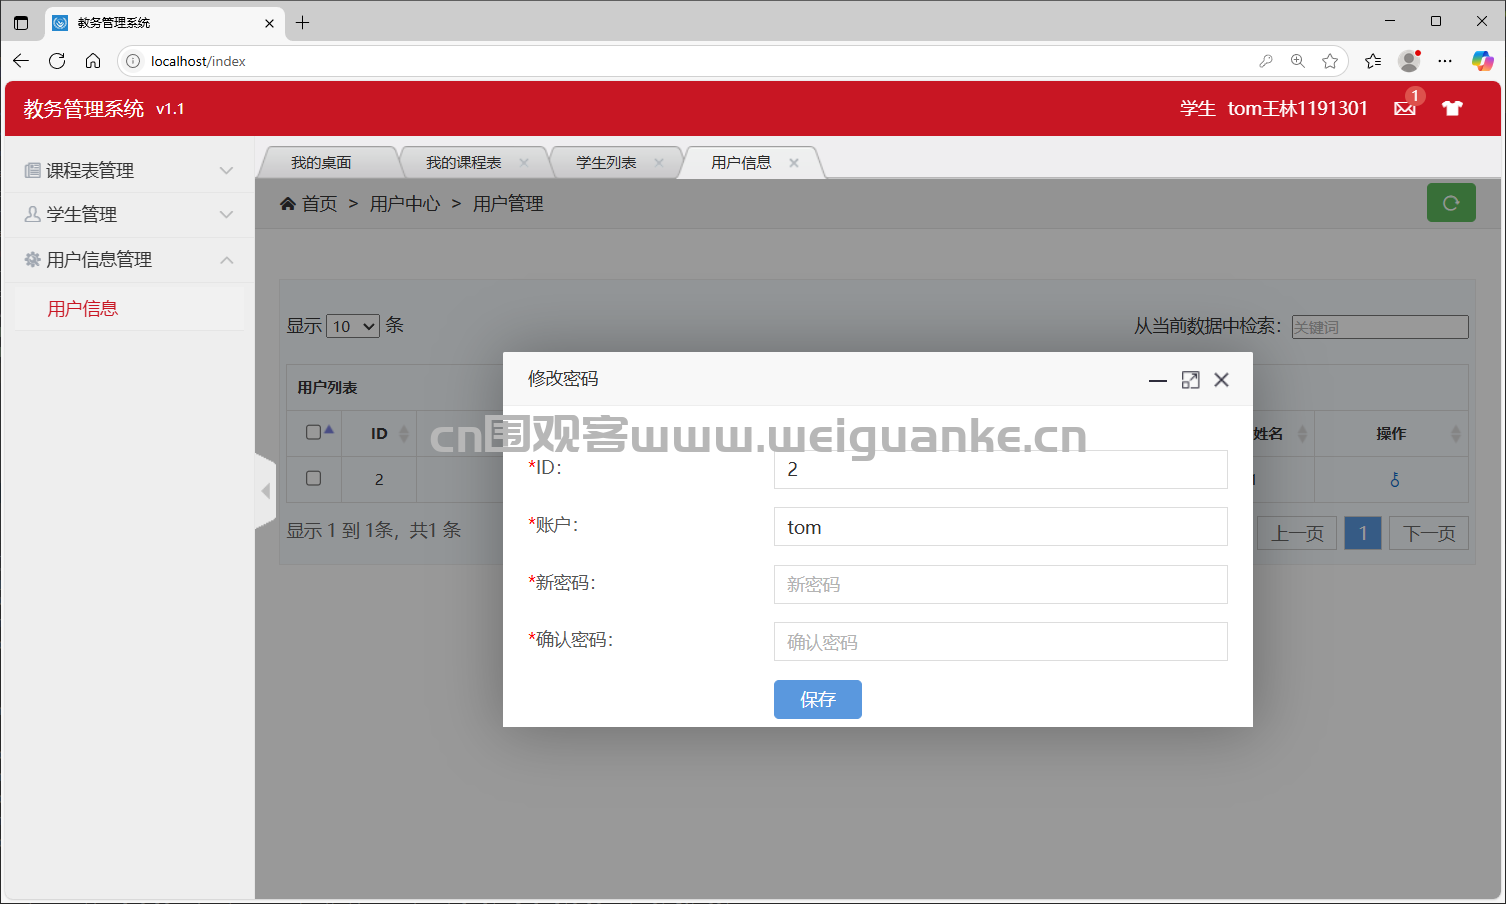Click the password key icon in the address bar

pyautogui.click(x=1266, y=61)
